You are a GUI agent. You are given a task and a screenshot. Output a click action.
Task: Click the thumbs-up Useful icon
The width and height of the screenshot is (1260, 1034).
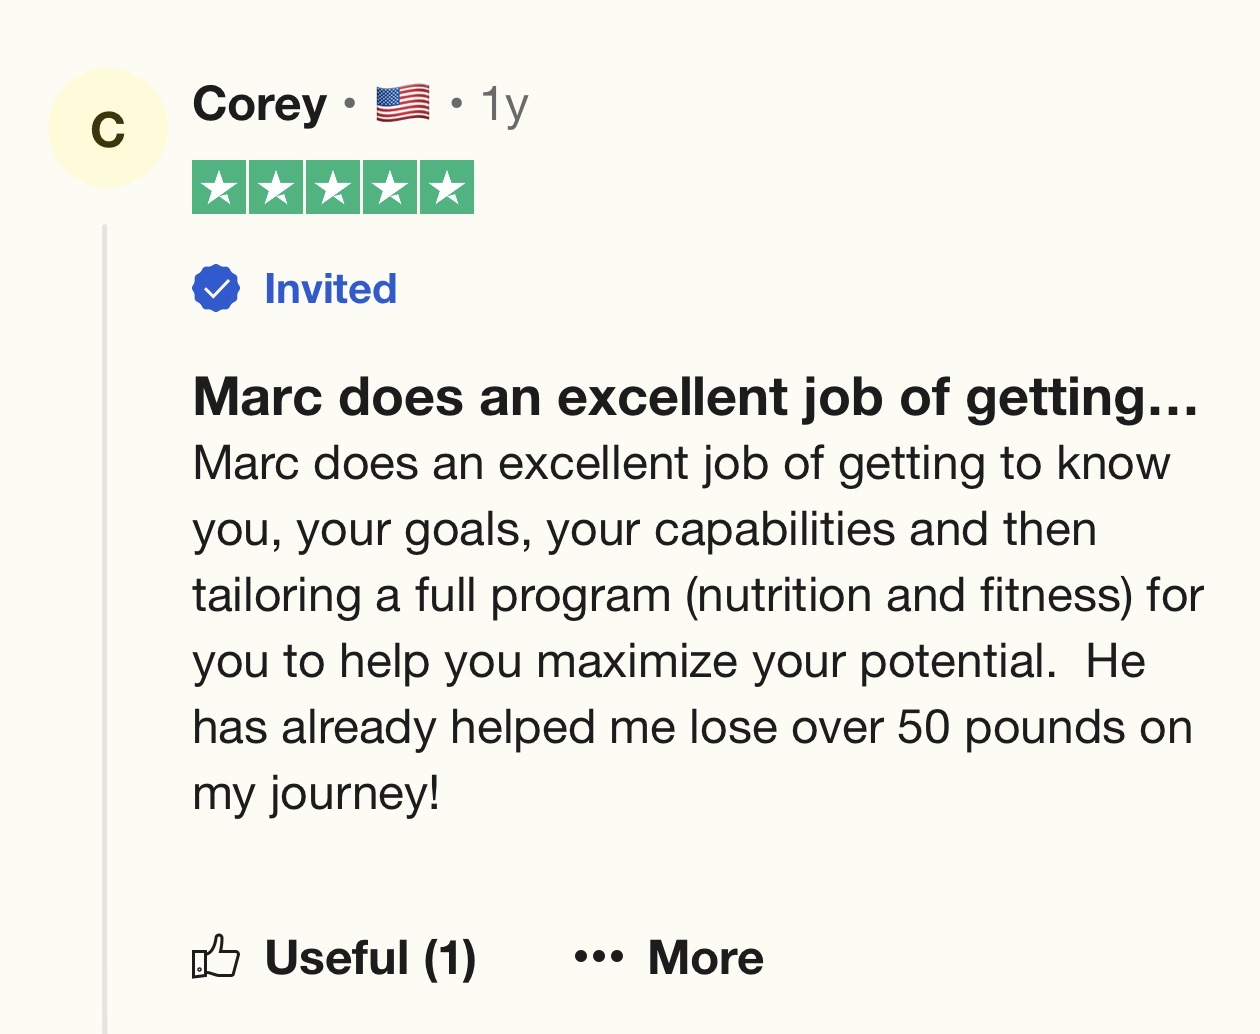[215, 957]
